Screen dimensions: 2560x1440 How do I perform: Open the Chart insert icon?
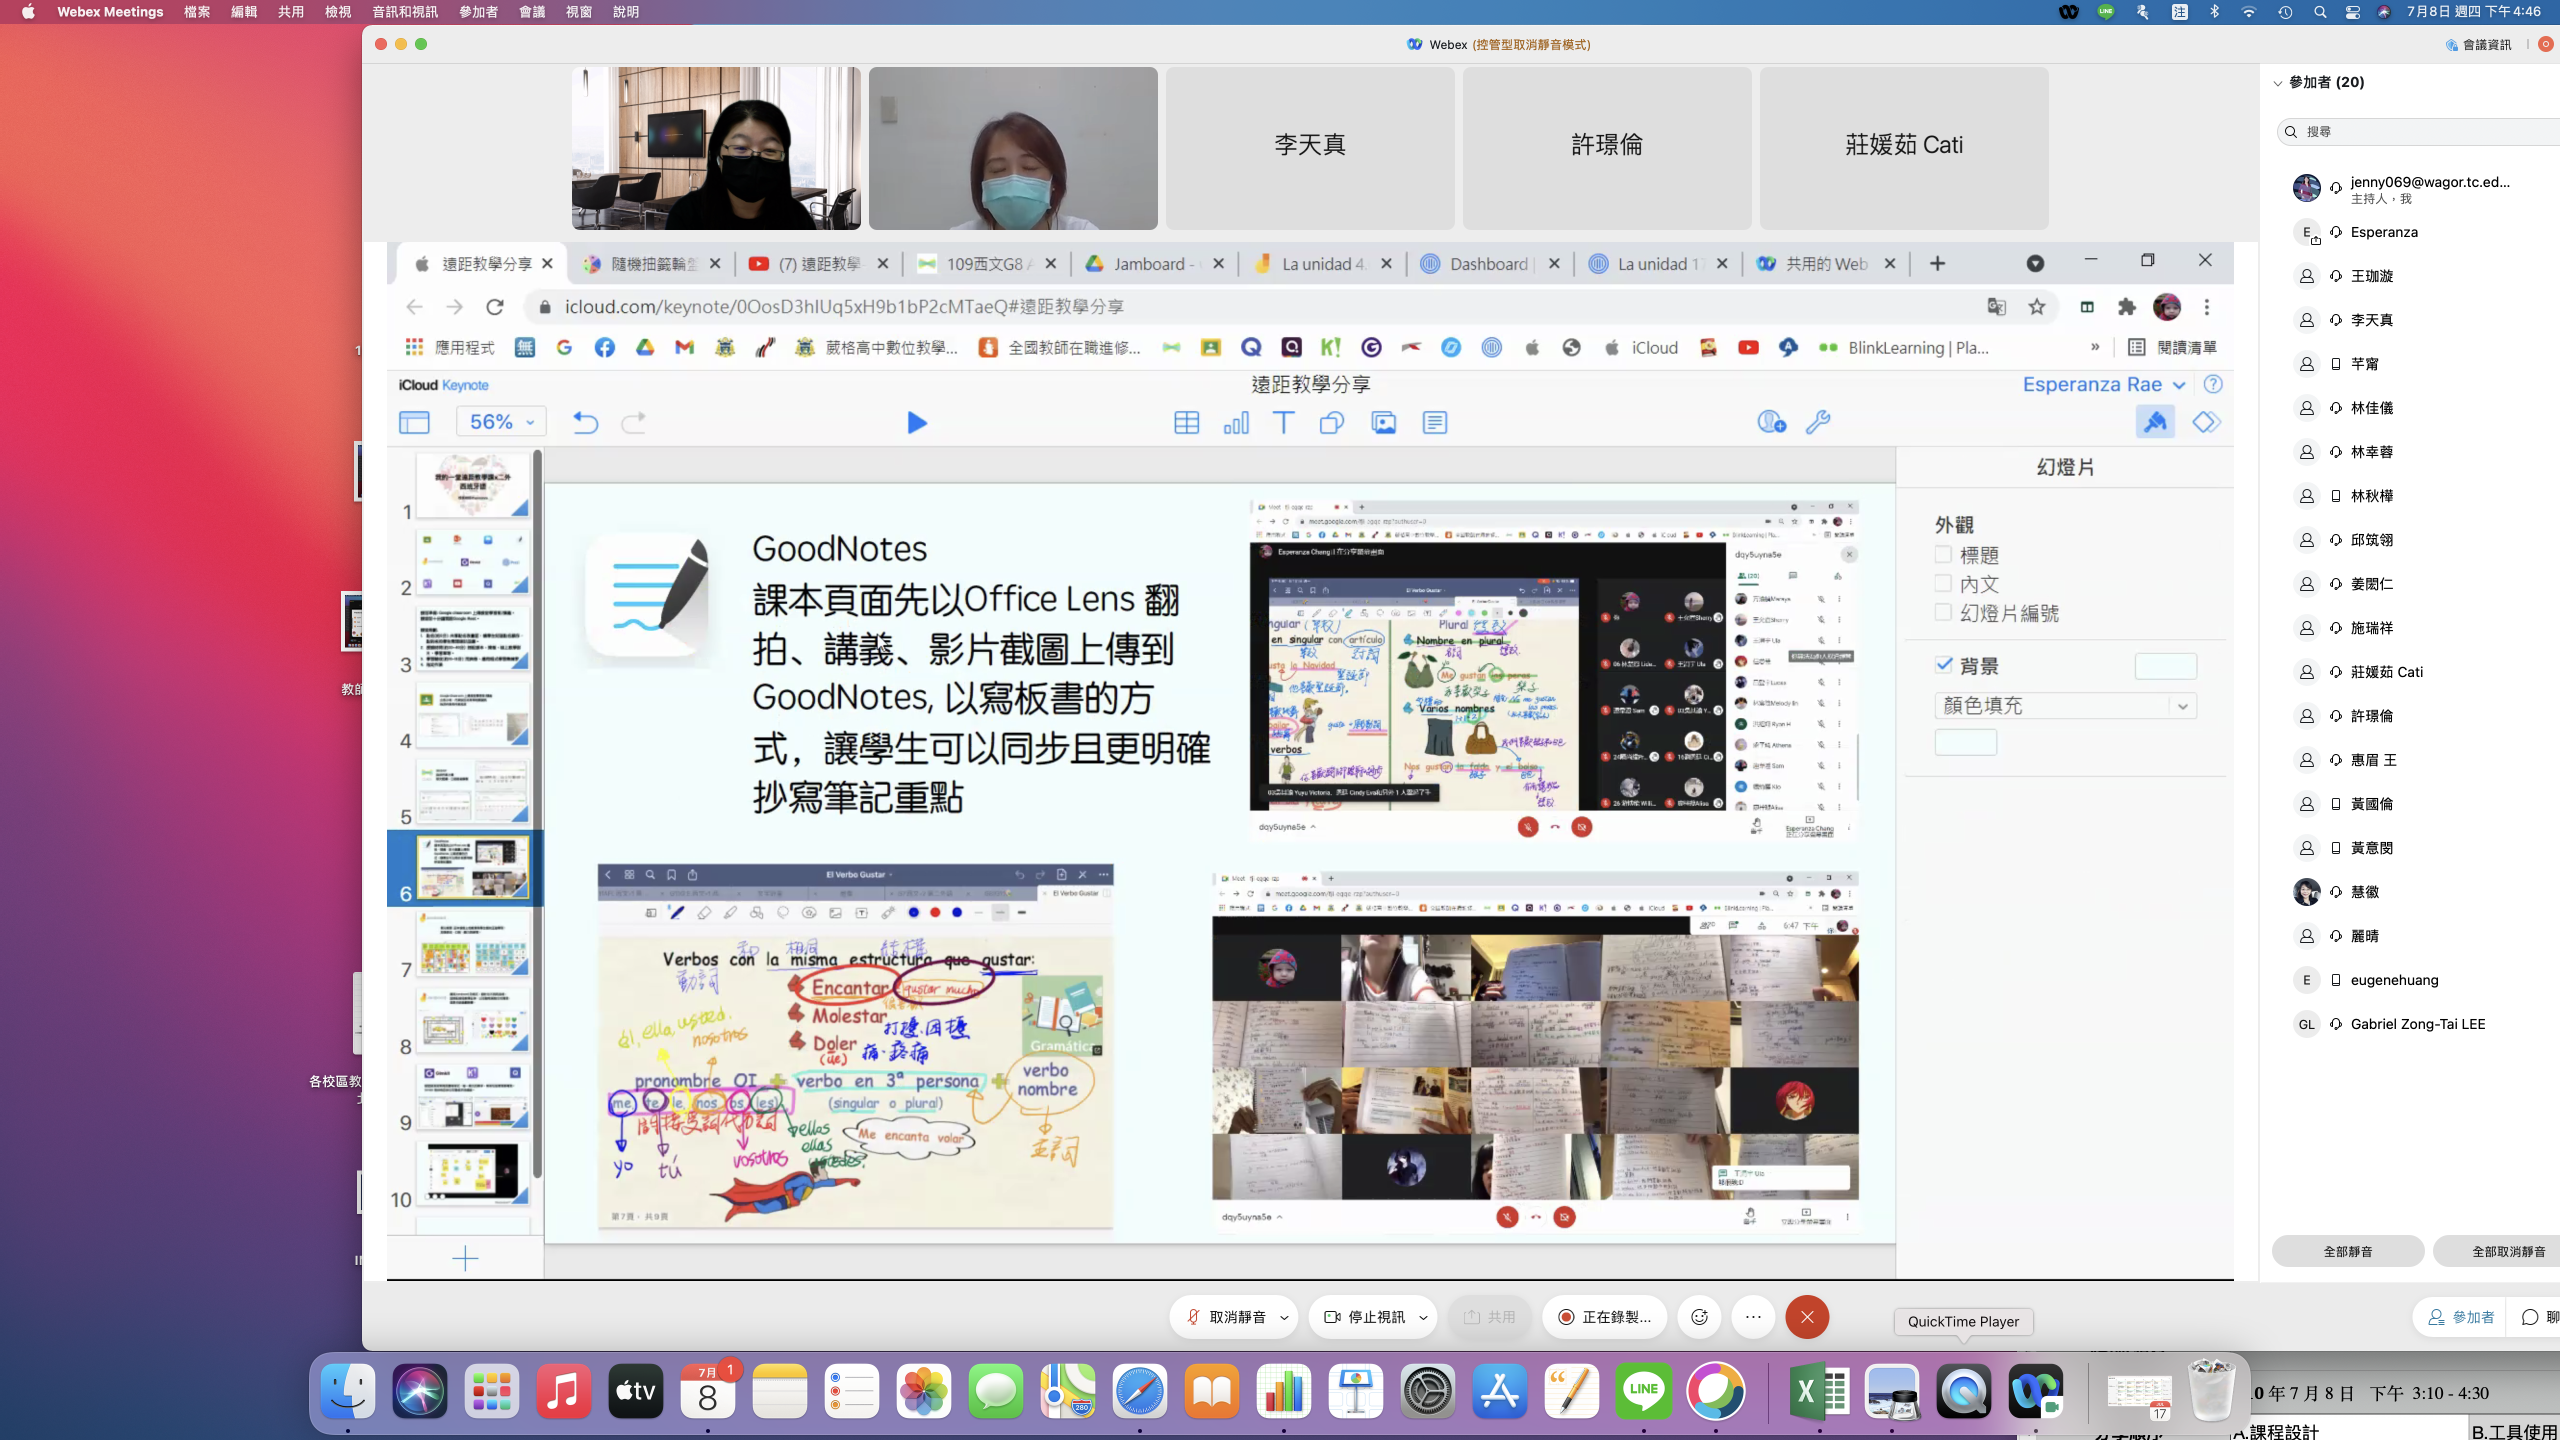point(1236,423)
